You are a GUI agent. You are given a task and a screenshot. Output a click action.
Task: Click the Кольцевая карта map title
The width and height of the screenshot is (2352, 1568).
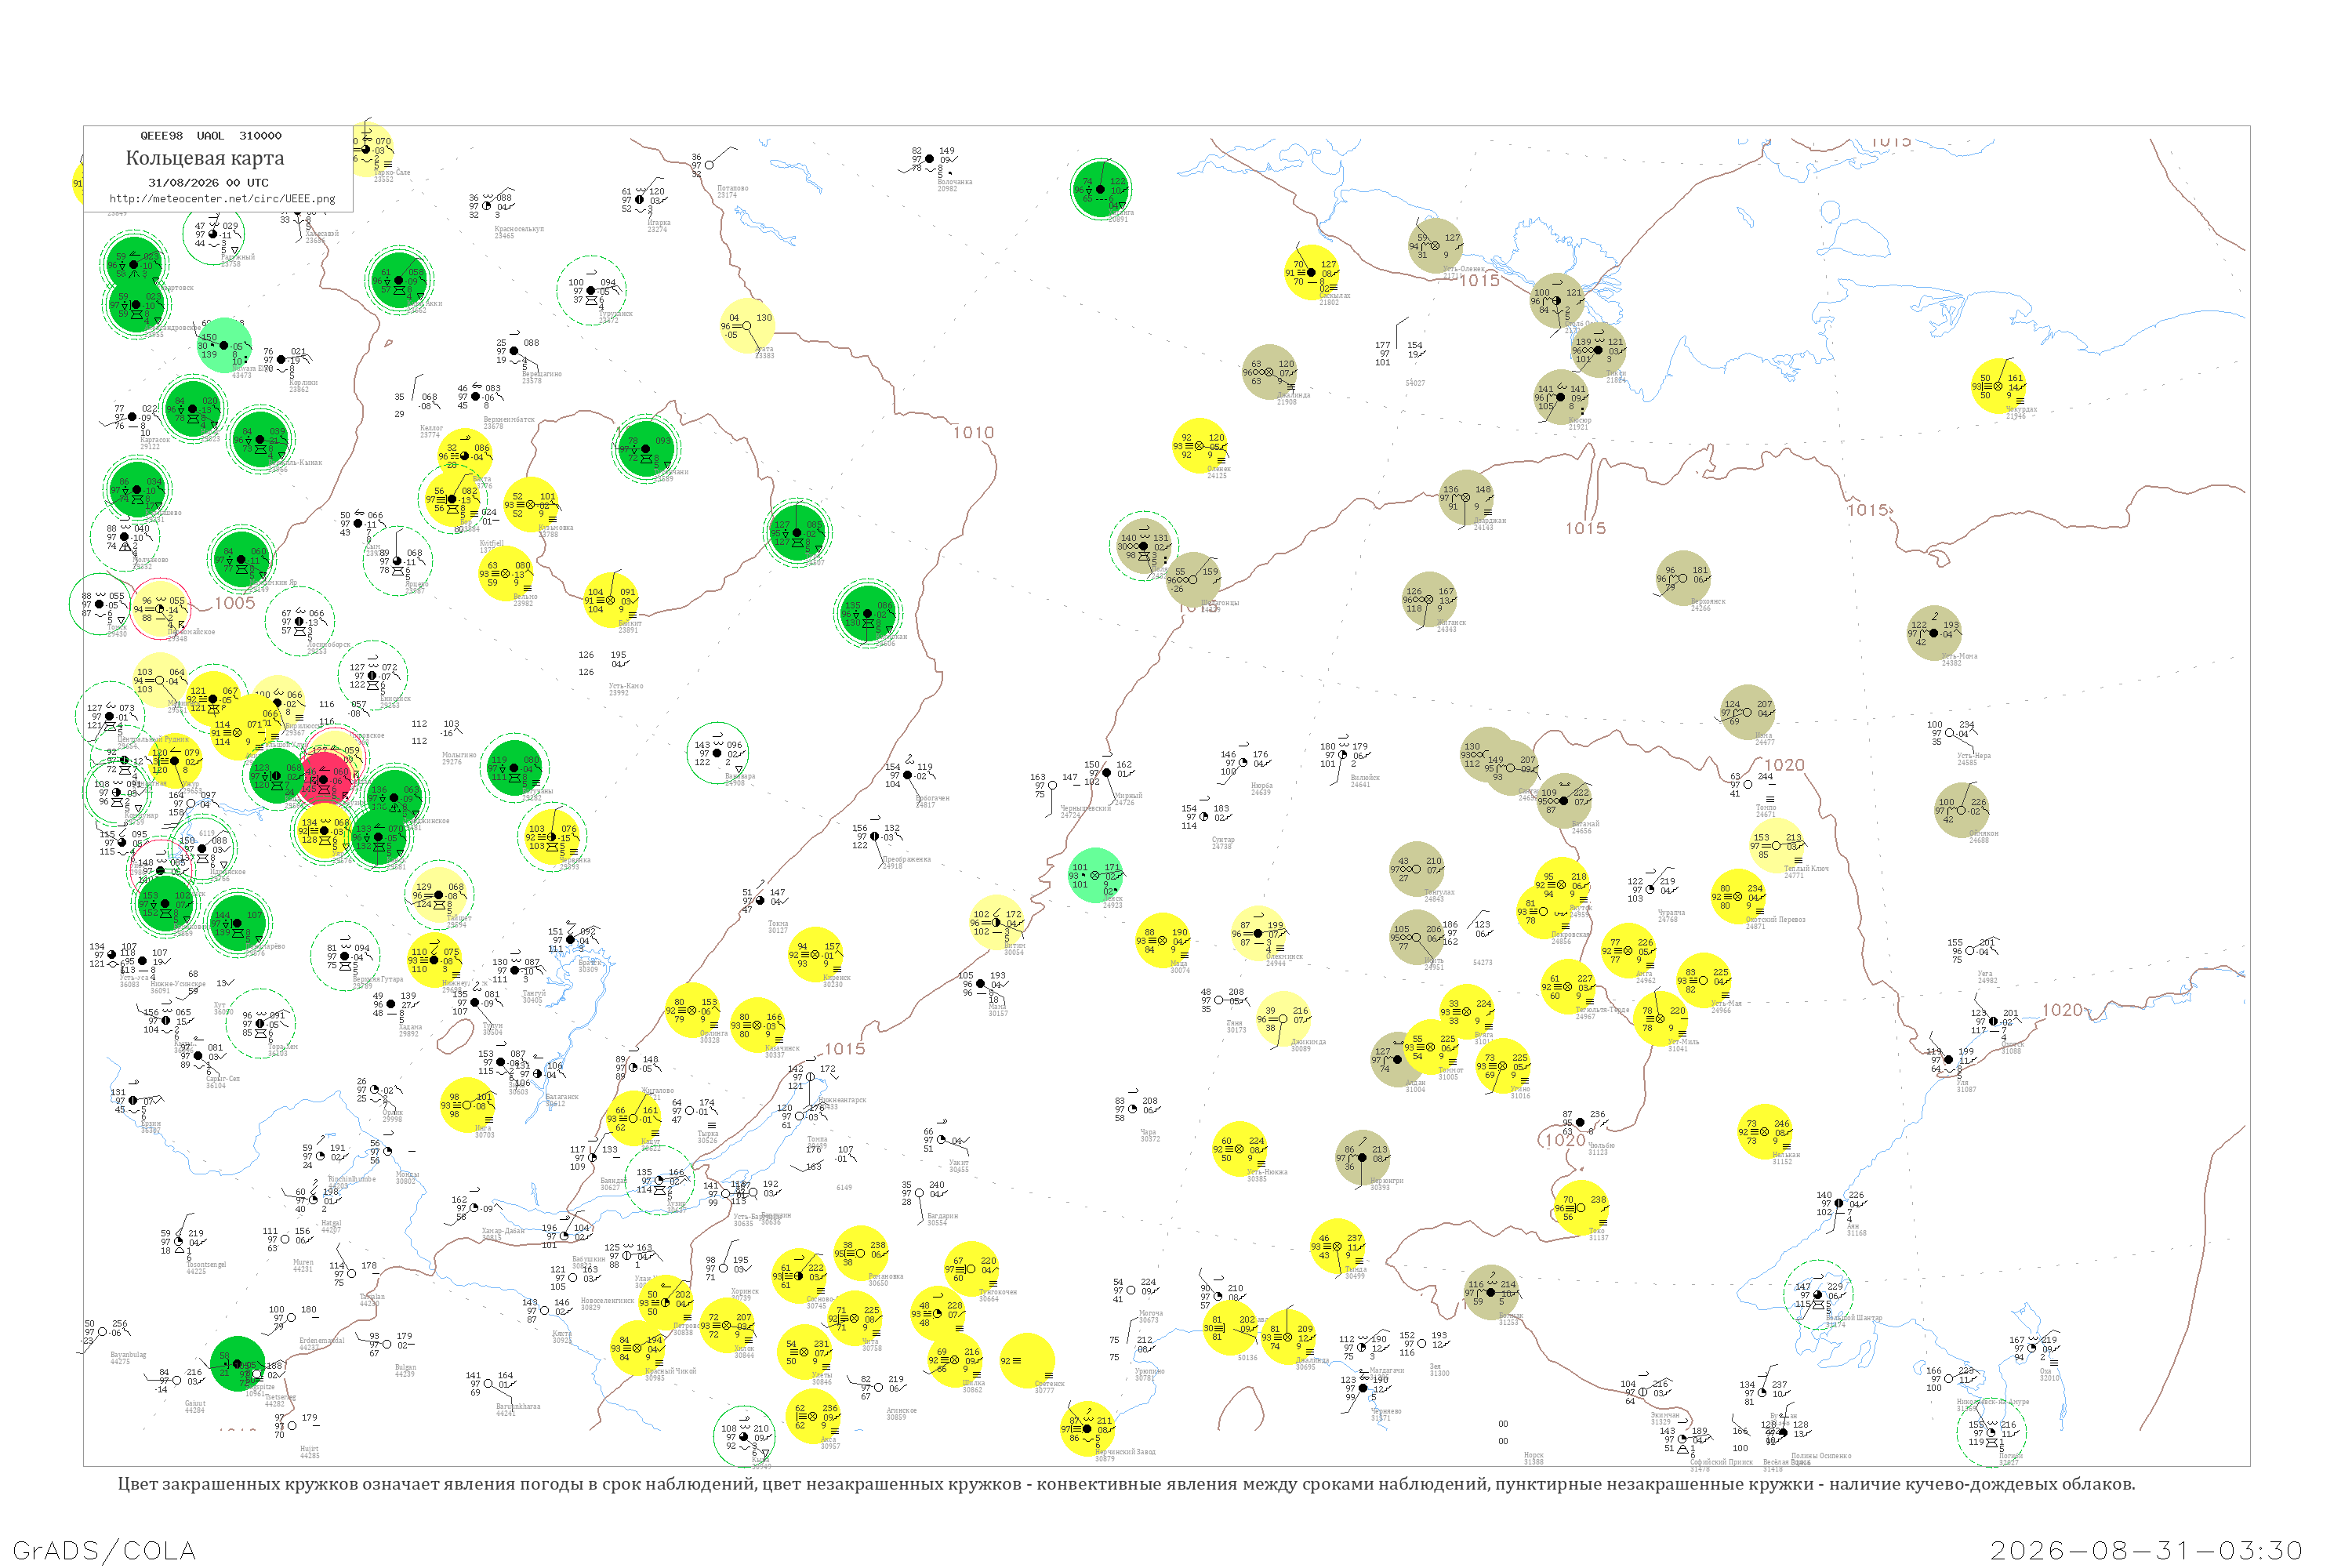(205, 158)
